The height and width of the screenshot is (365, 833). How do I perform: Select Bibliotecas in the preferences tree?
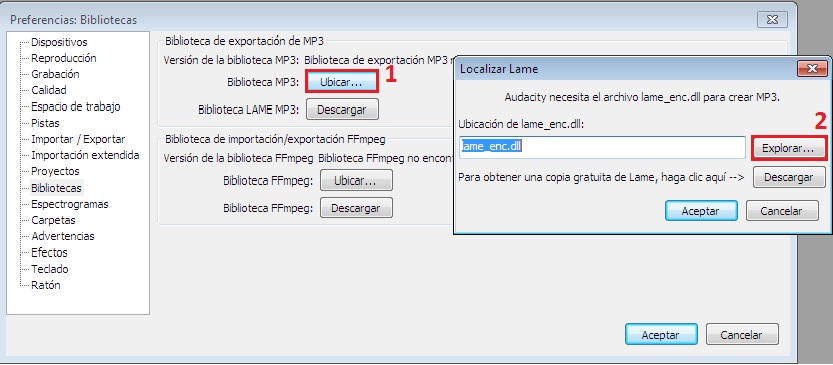[56, 188]
